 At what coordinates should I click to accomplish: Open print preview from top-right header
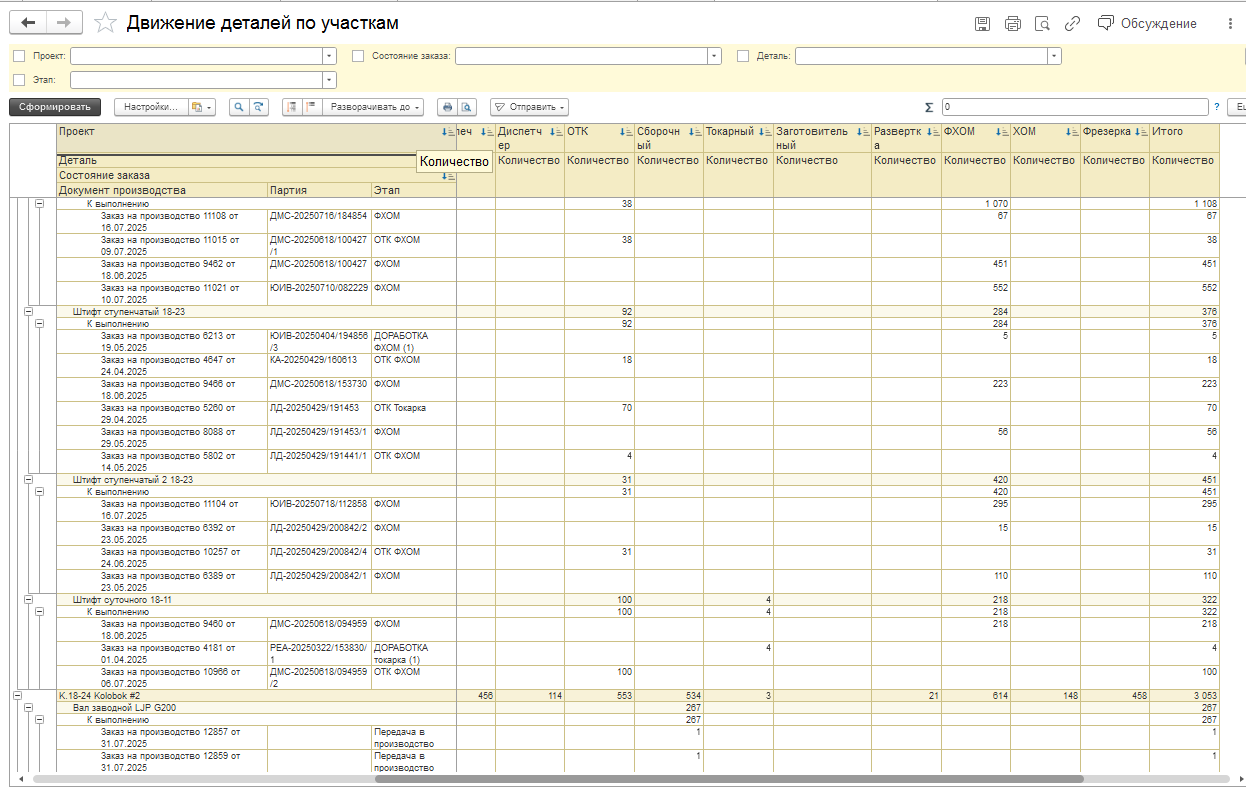(1042, 24)
